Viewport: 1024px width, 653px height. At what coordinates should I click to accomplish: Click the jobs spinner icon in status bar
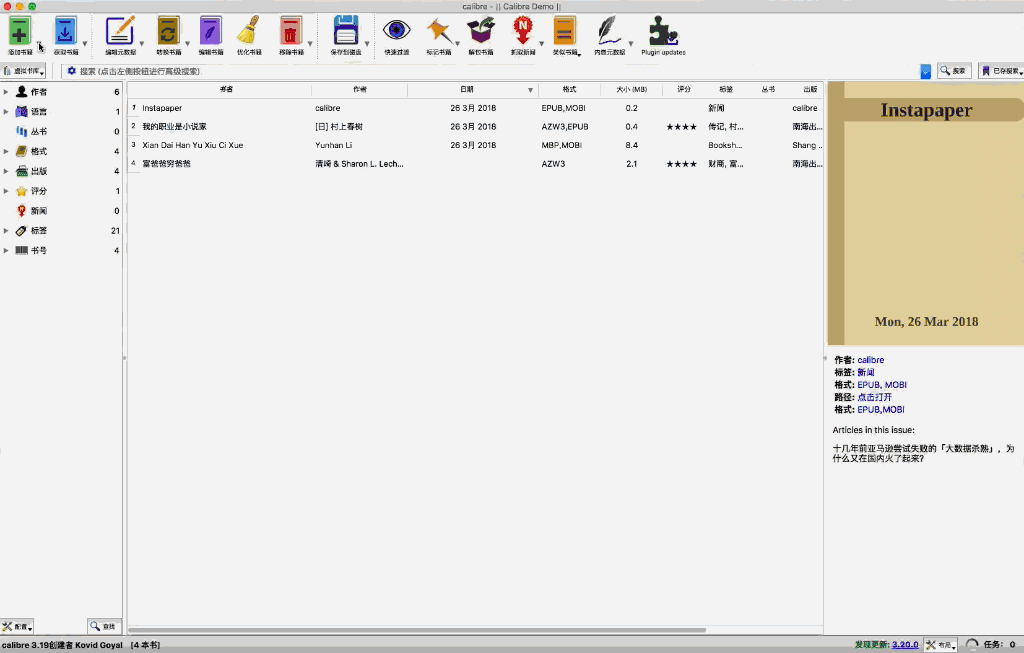pyautogui.click(x=972, y=645)
